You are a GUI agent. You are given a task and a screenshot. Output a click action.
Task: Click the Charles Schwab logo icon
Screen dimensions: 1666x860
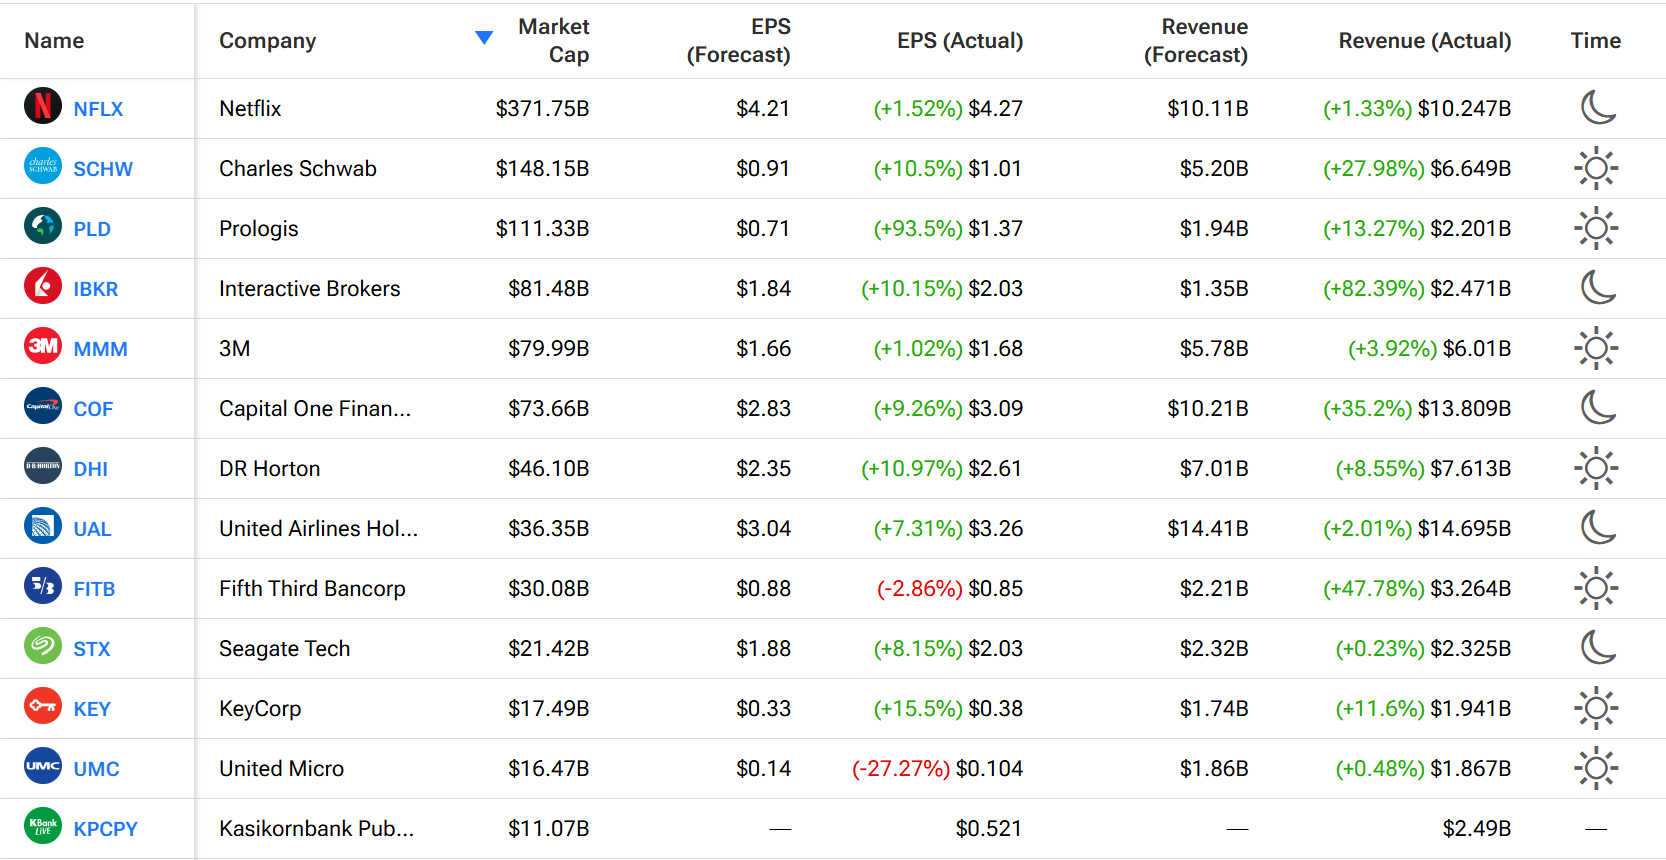[x=43, y=166]
